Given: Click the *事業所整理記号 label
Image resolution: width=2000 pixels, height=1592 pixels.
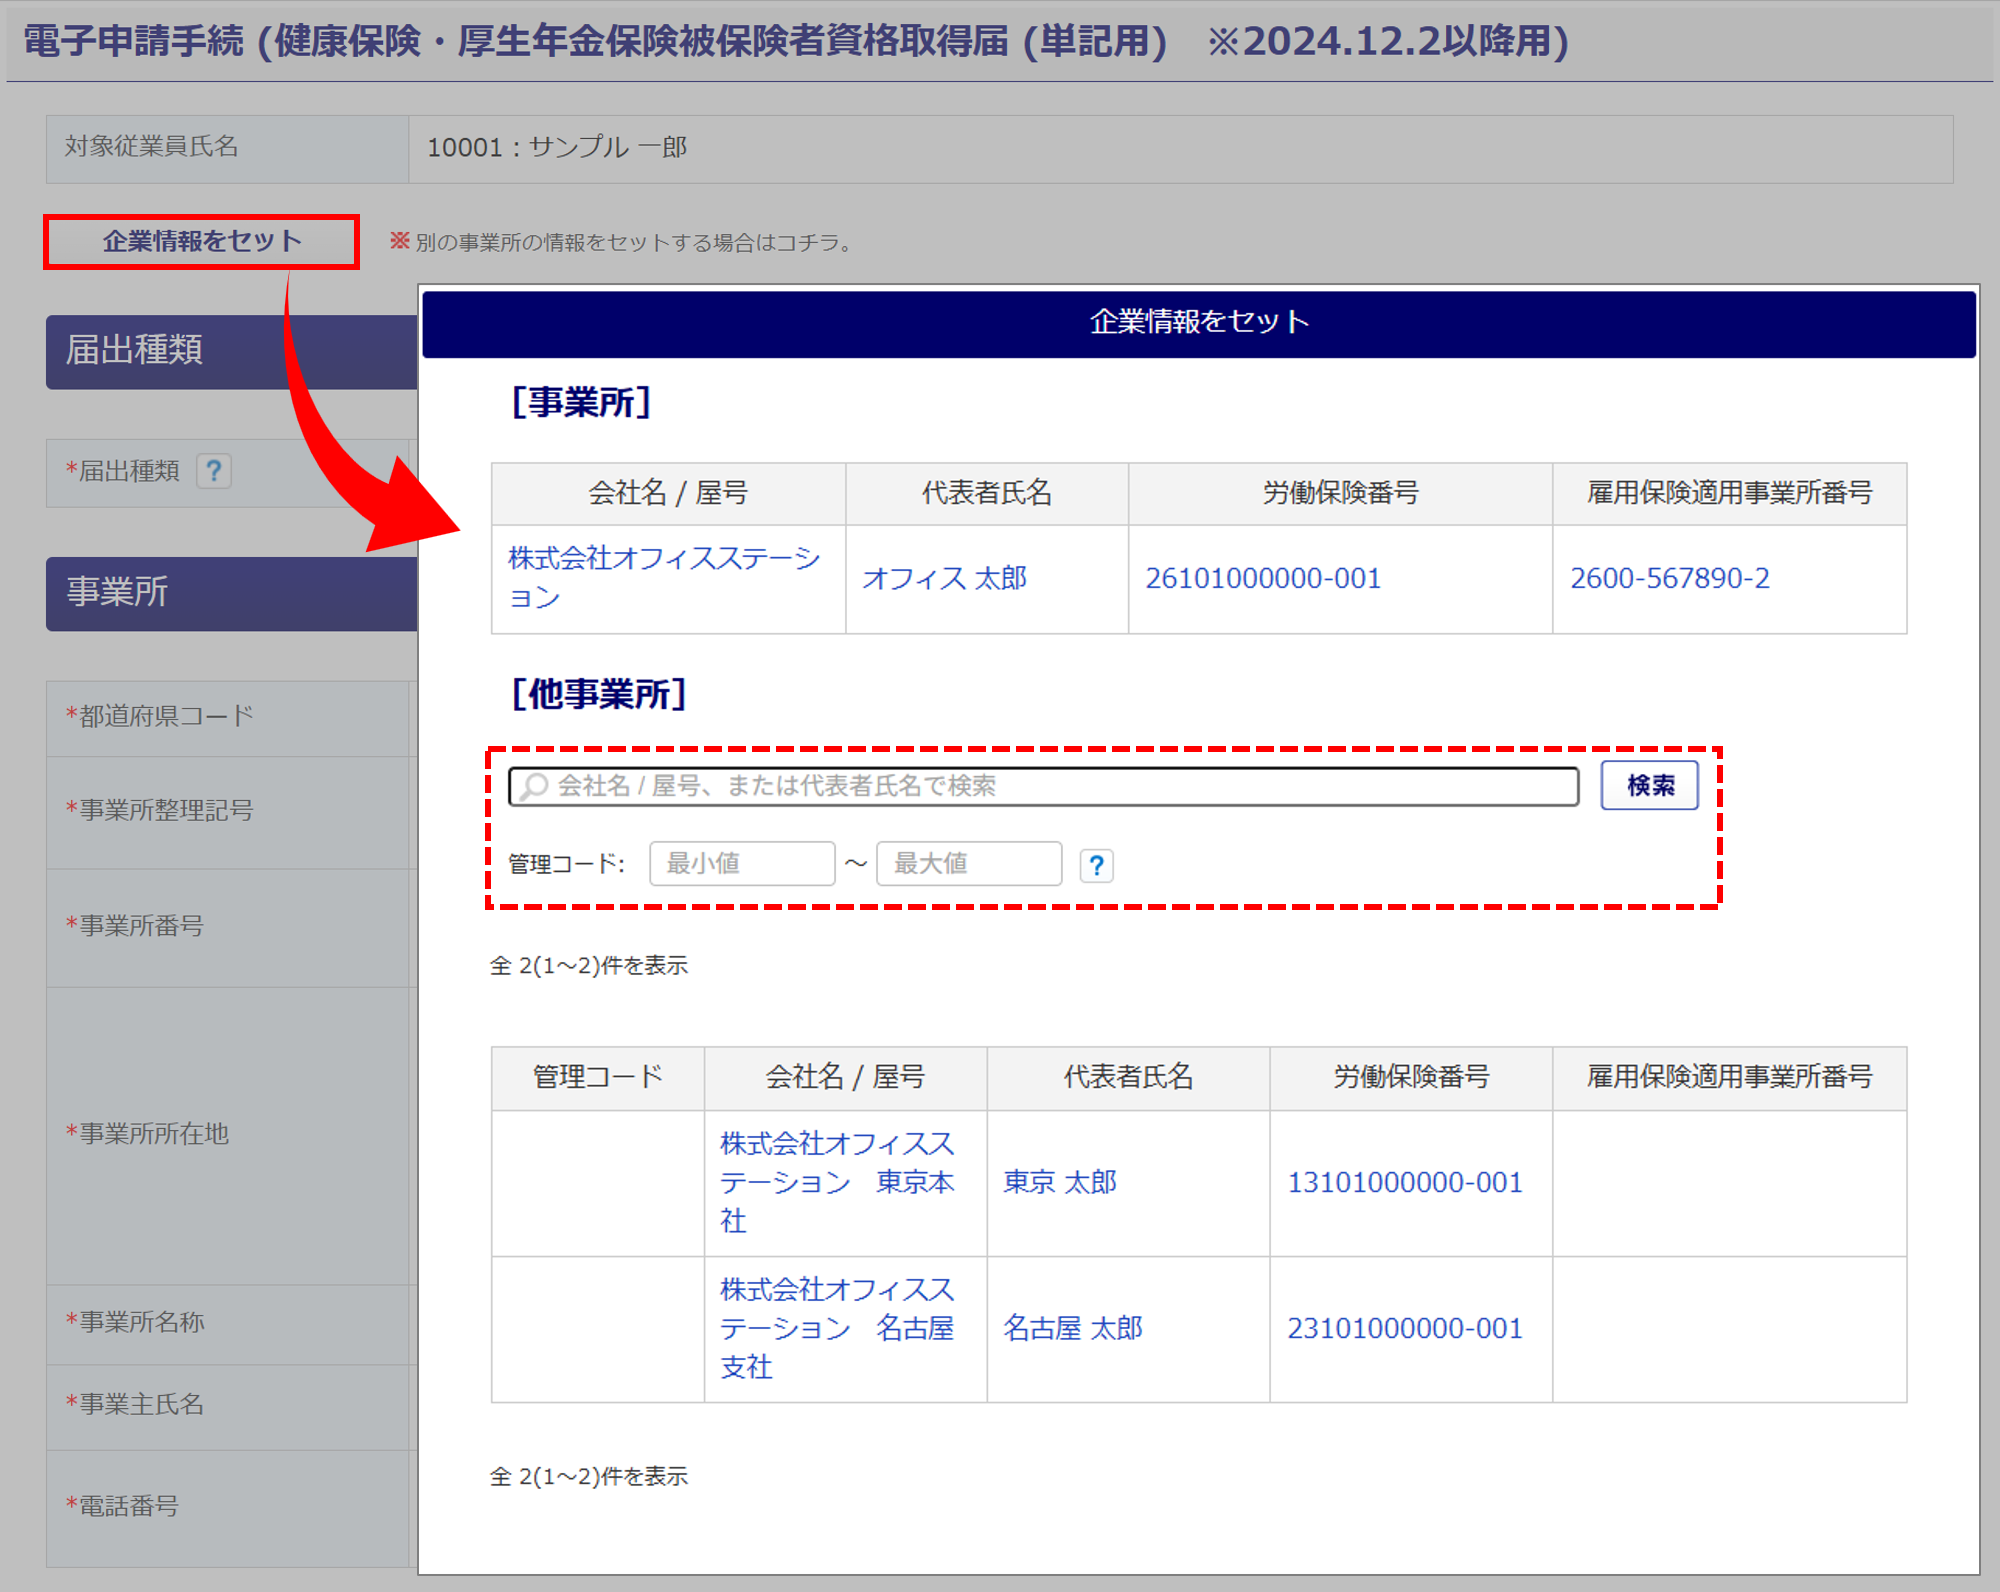Looking at the screenshot, I should point(160,810).
